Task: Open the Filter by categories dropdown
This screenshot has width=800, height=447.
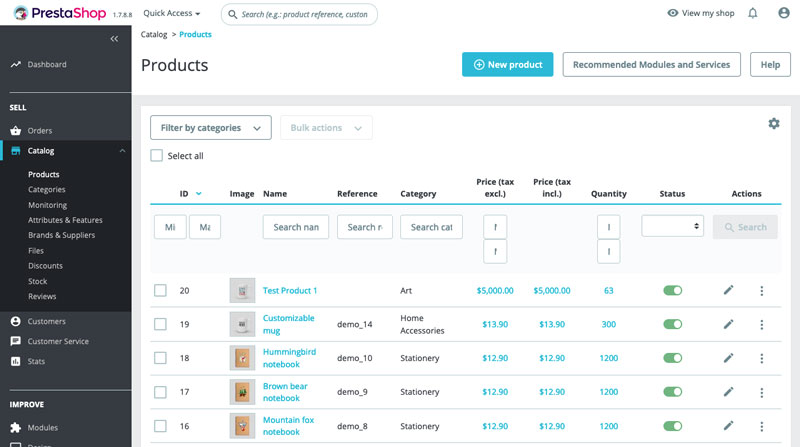Action: point(211,128)
